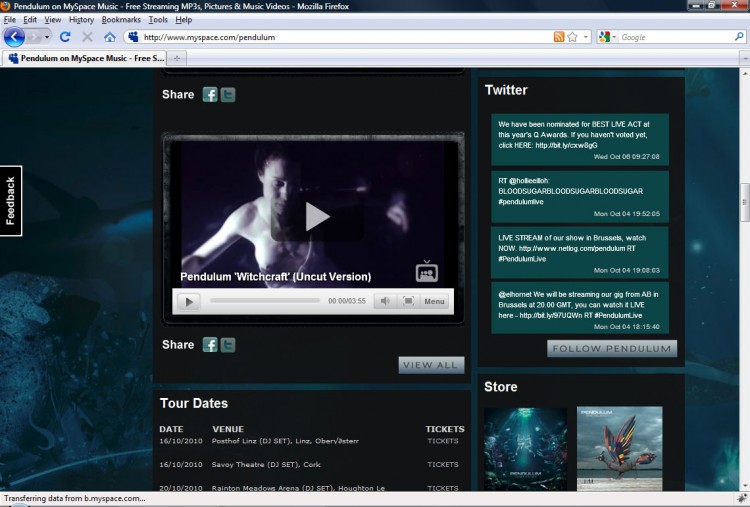Viewport: 750px width, 507px height.
Task: Open the netlog.com/pendulum link in tweet
Action: pos(572,249)
